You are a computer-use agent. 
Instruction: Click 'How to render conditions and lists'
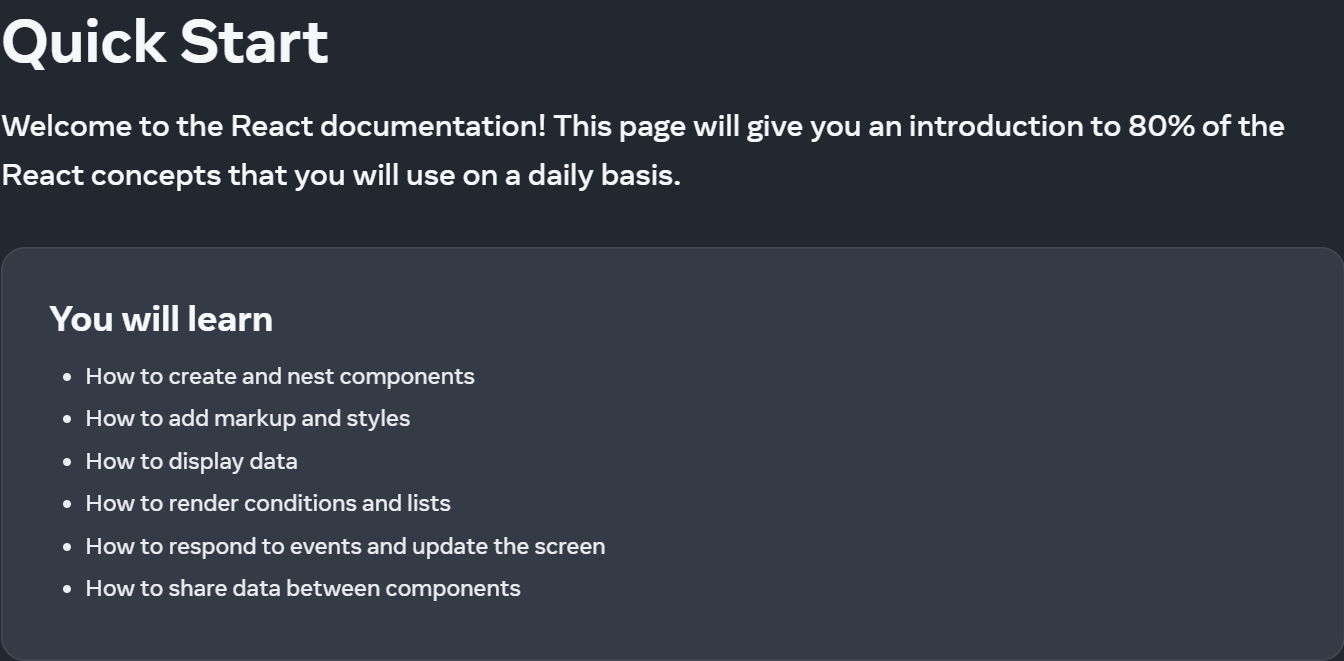[268, 503]
